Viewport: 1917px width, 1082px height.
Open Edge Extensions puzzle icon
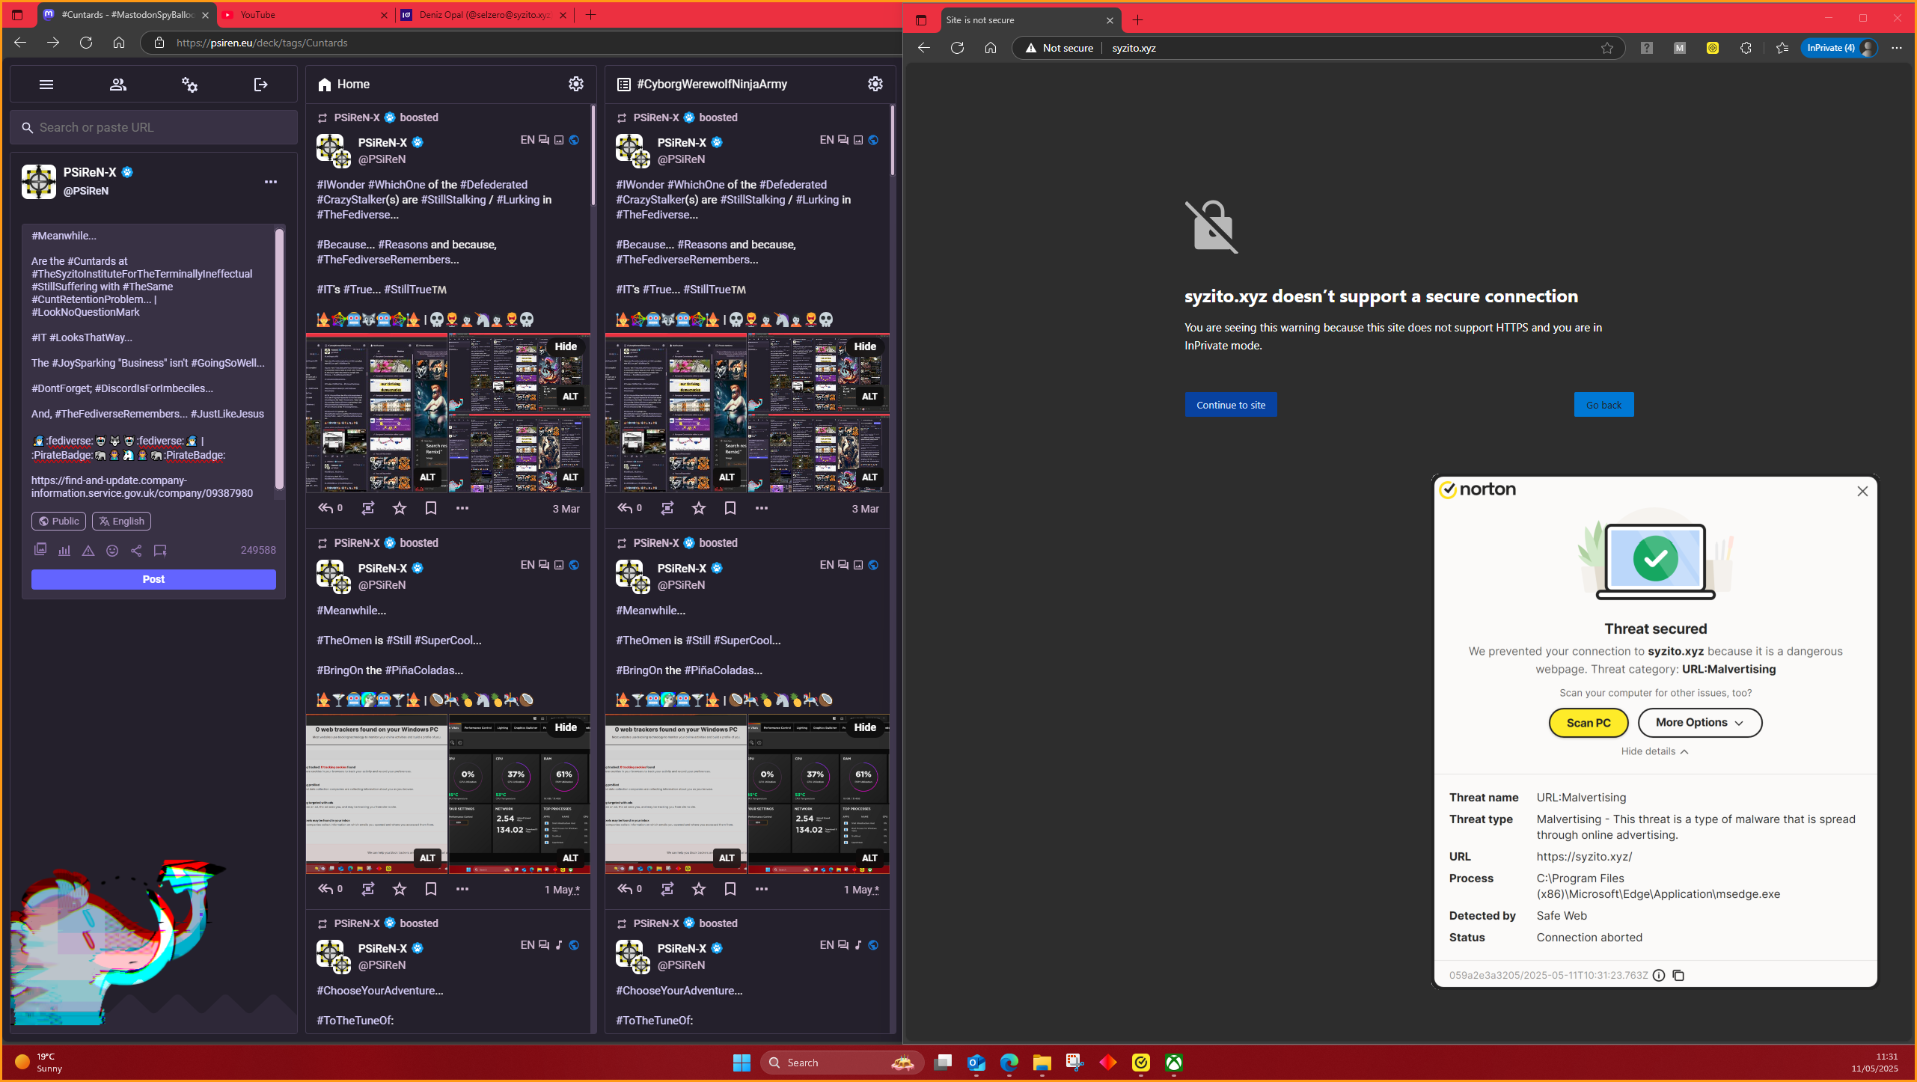coord(1746,48)
